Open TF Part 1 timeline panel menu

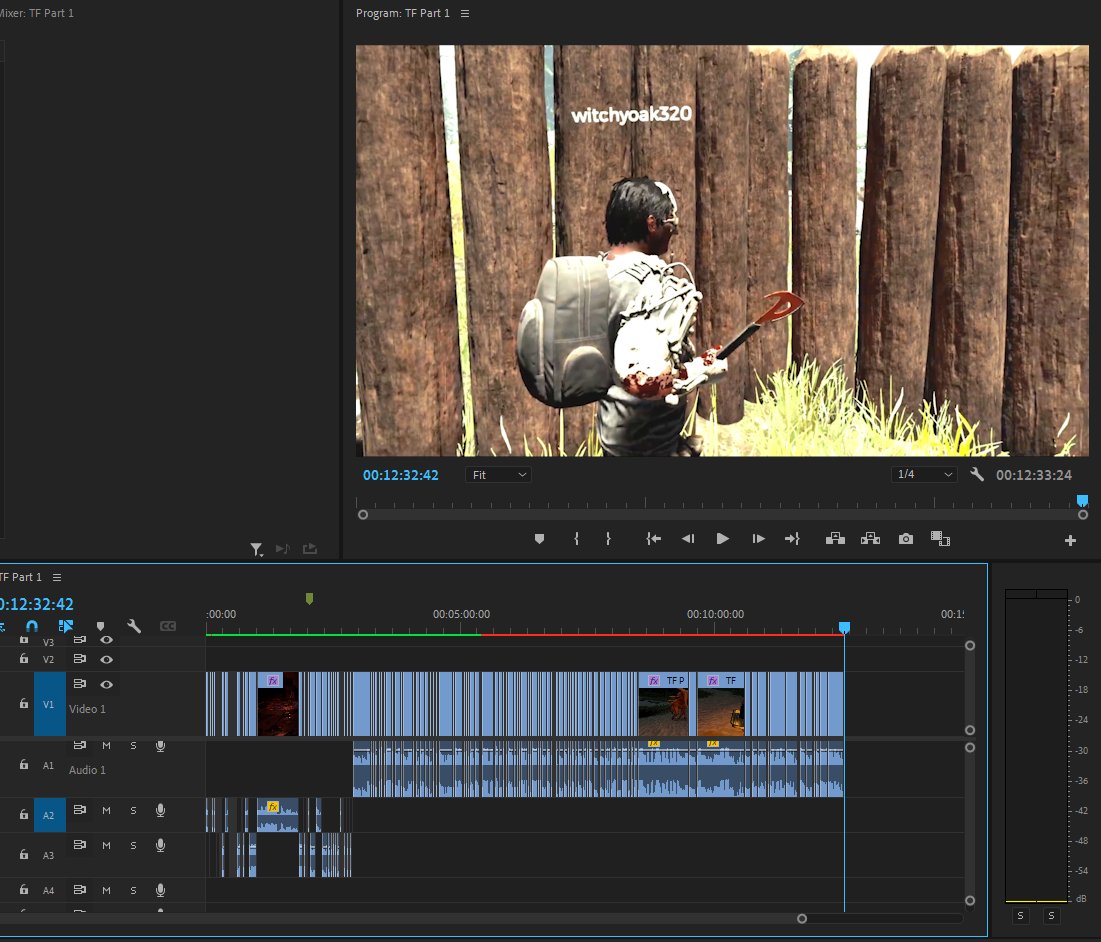(57, 577)
